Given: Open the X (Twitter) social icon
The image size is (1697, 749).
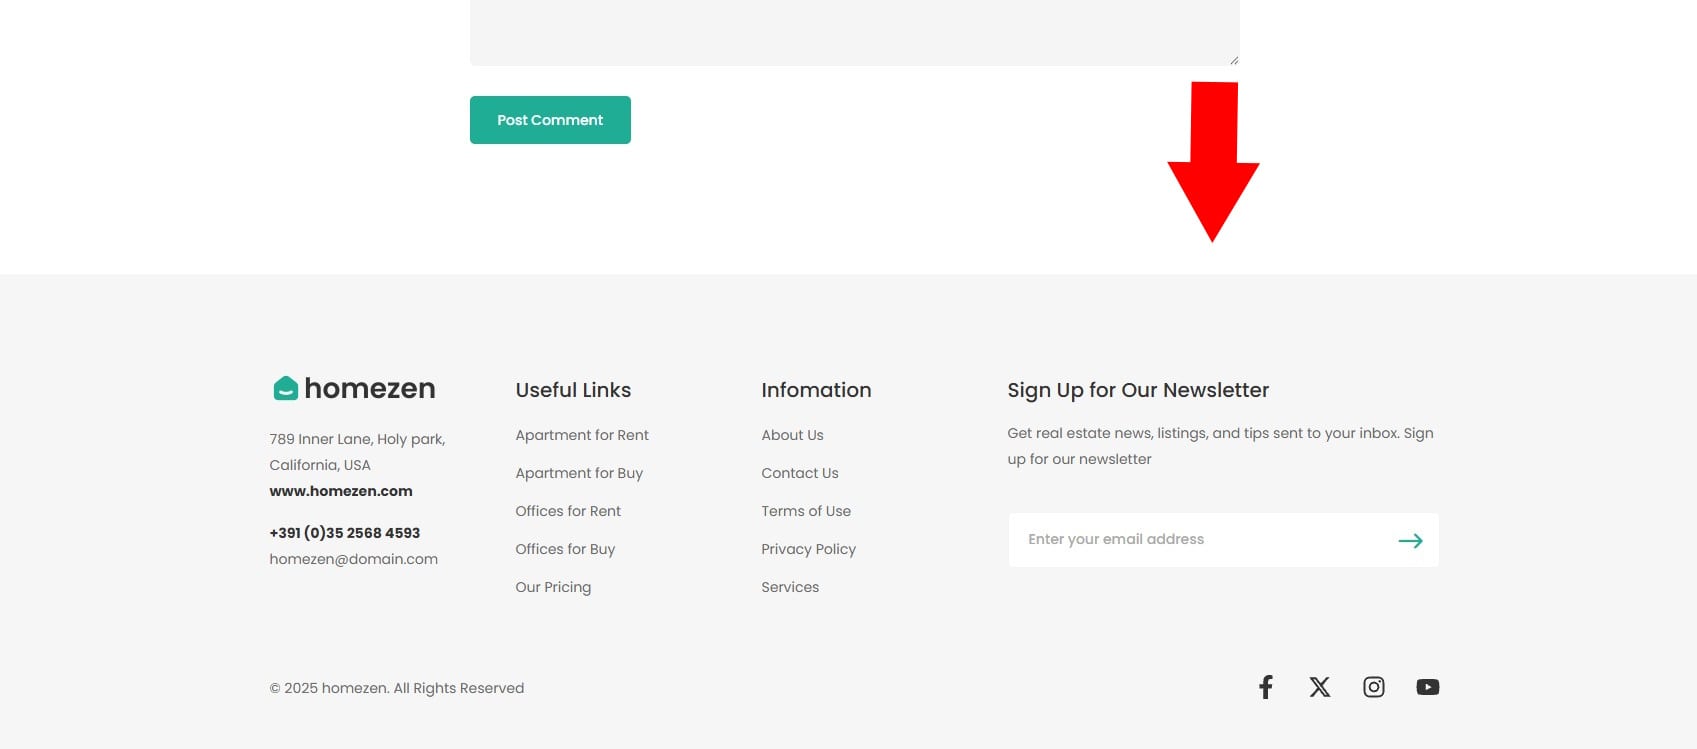Looking at the screenshot, I should [x=1319, y=687].
